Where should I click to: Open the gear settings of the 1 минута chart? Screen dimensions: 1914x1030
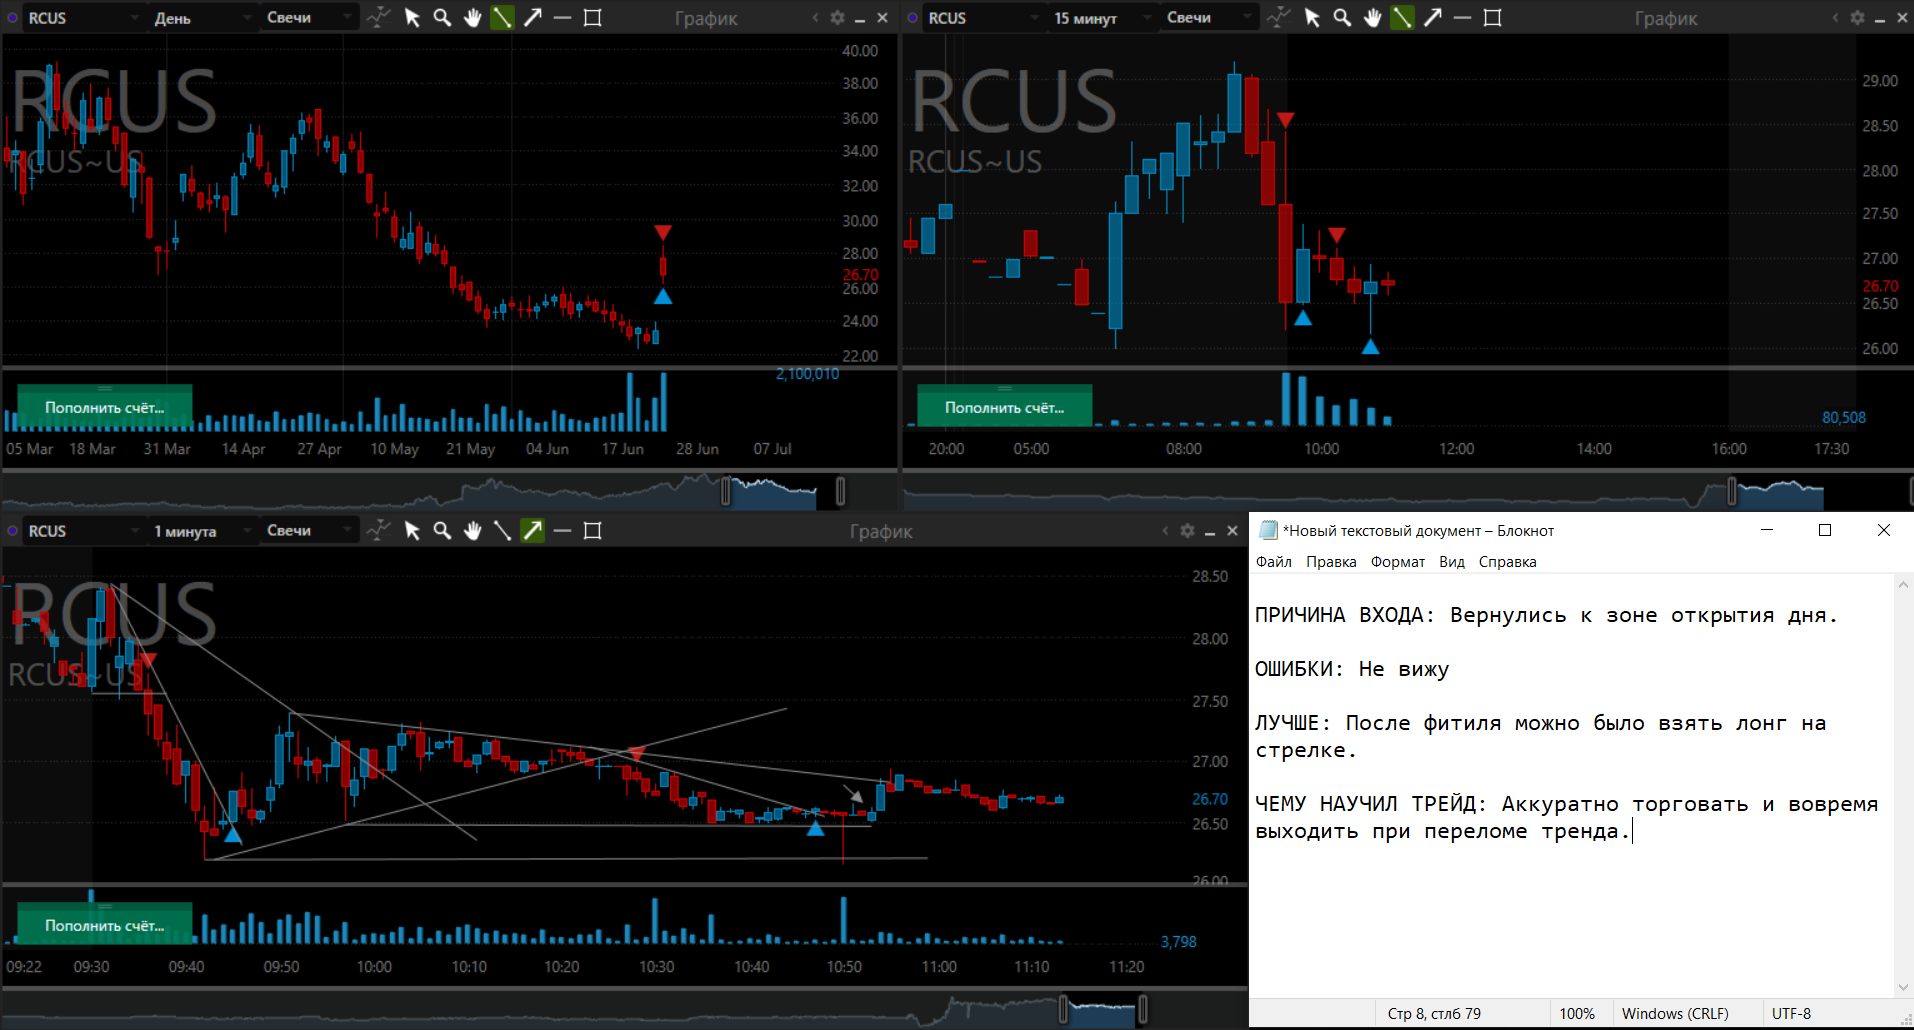[x=1187, y=531]
